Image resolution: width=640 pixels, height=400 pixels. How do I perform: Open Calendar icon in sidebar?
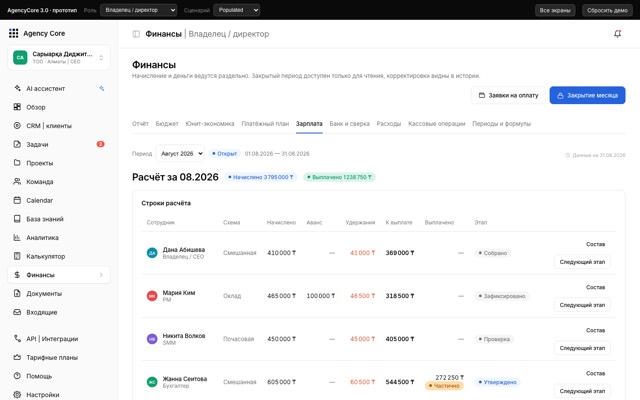17,200
